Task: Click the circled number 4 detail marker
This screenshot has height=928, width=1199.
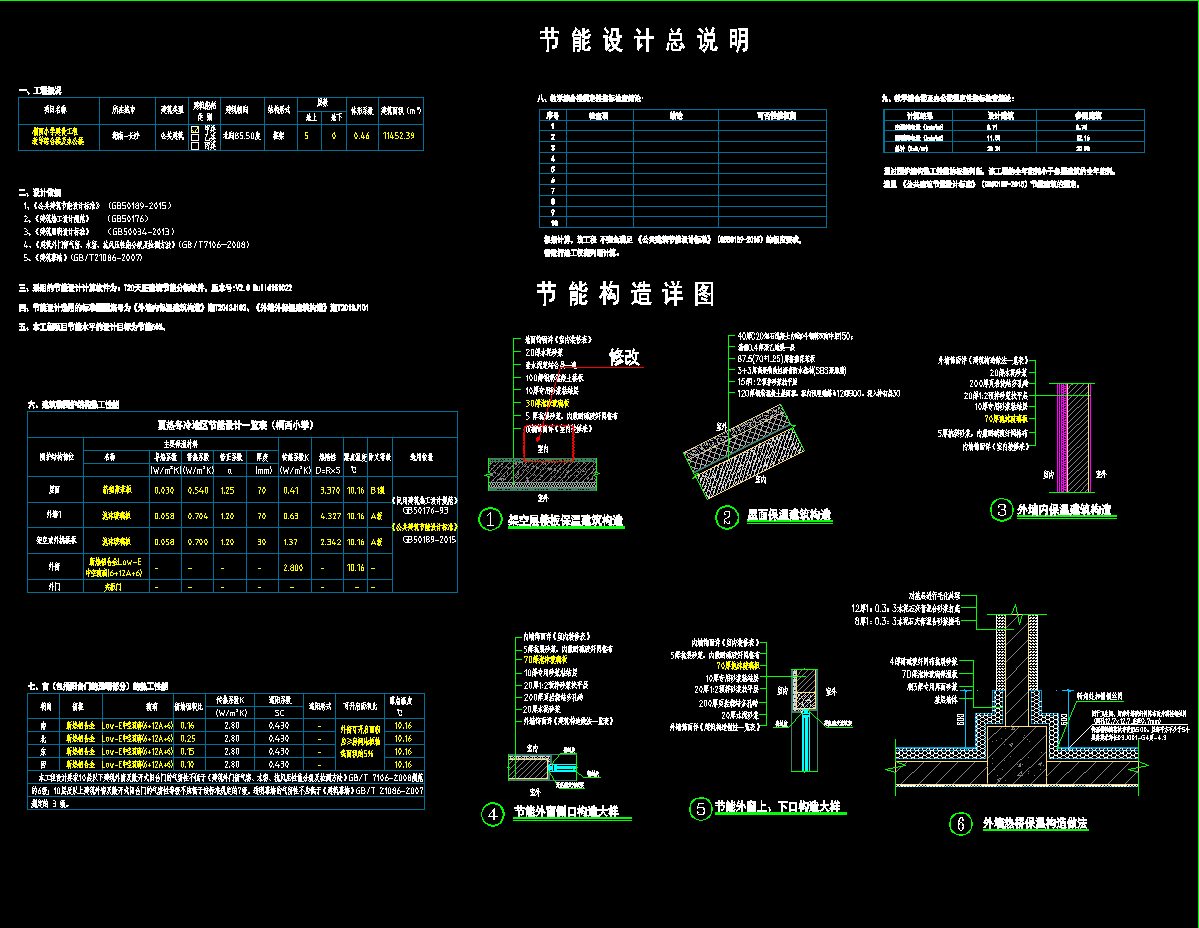Action: tap(492, 814)
